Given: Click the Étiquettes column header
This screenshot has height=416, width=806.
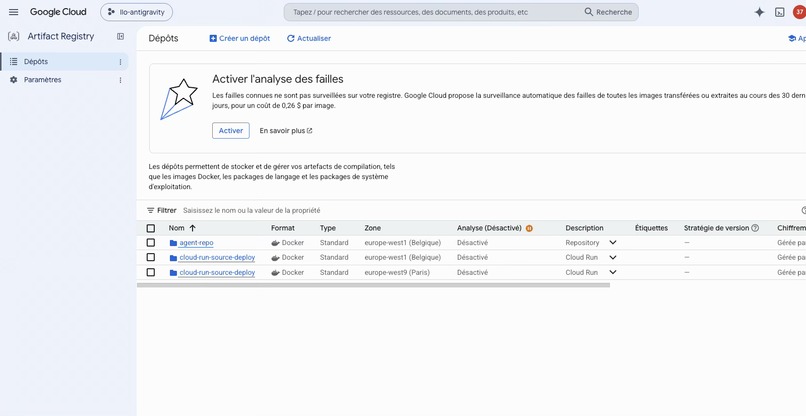Looking at the screenshot, I should (x=651, y=228).
